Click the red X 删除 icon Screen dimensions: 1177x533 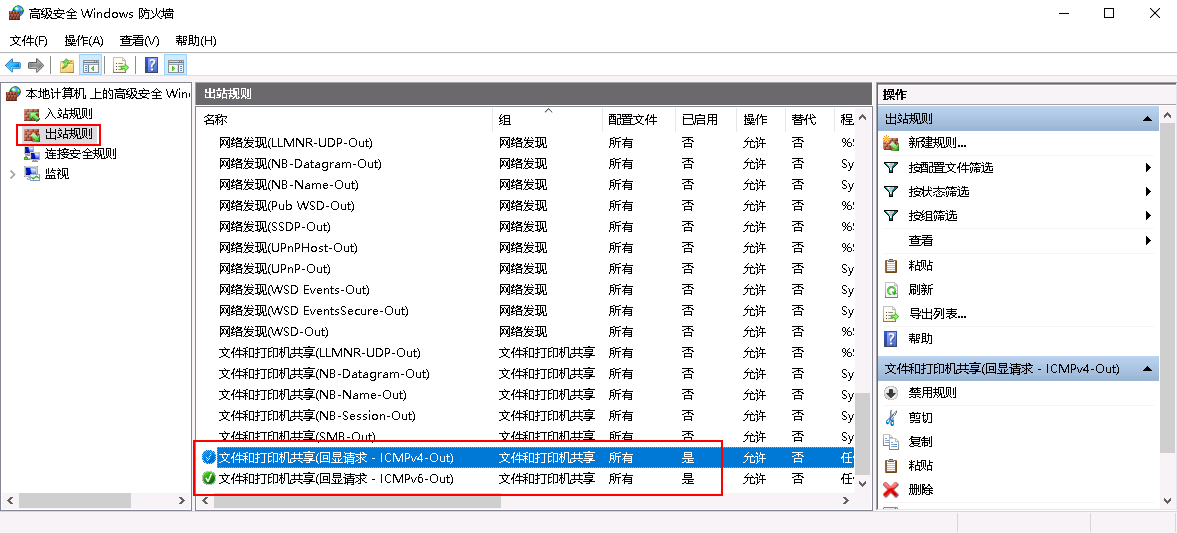[891, 489]
